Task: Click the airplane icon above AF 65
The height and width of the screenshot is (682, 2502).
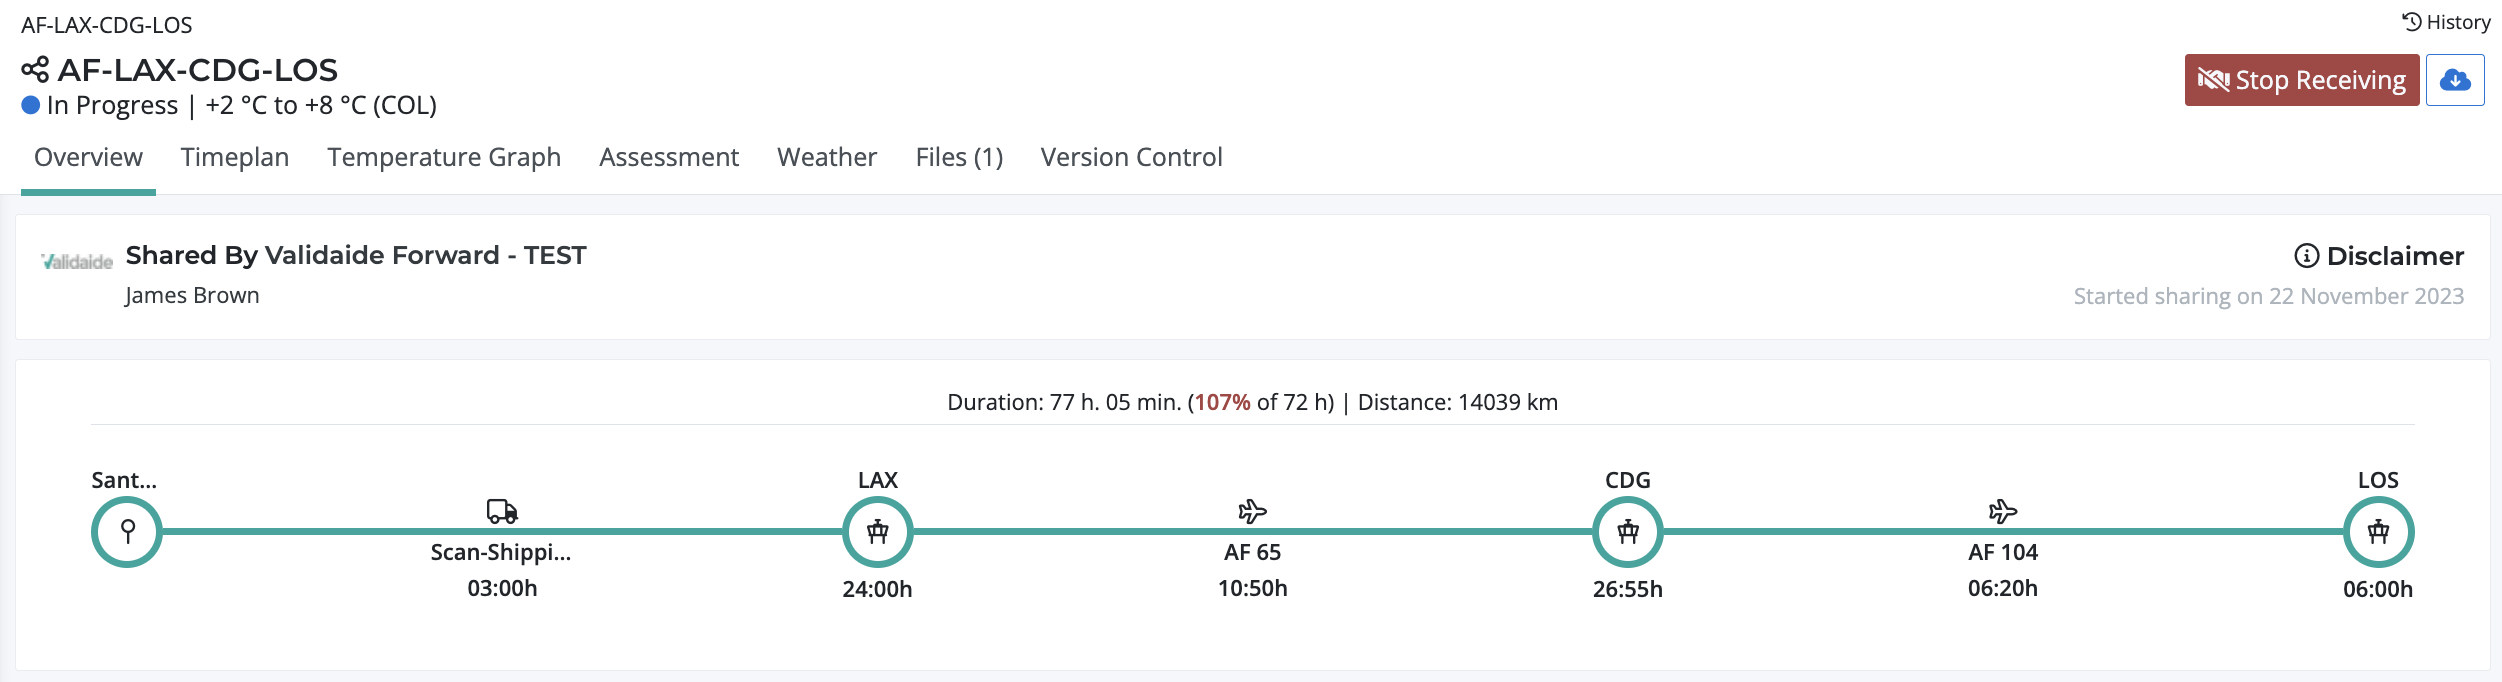Action: click(x=1252, y=512)
